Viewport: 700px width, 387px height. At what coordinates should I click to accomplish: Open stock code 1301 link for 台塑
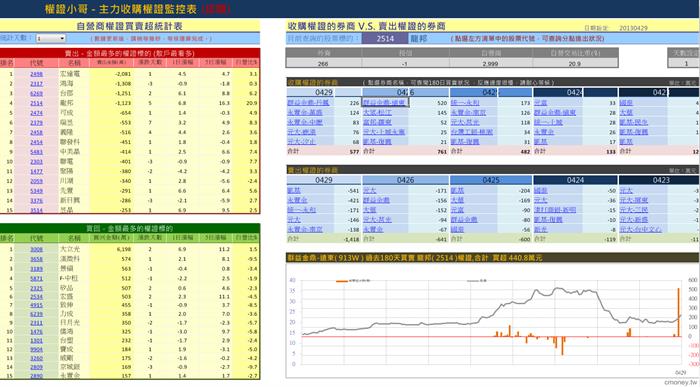tap(37, 341)
